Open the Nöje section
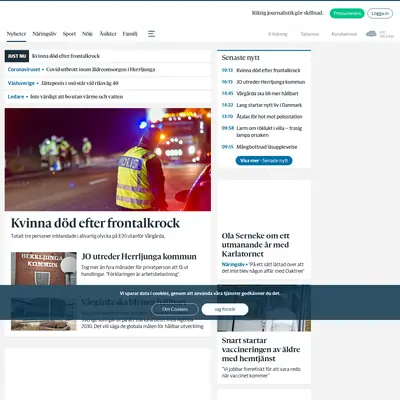 point(87,34)
